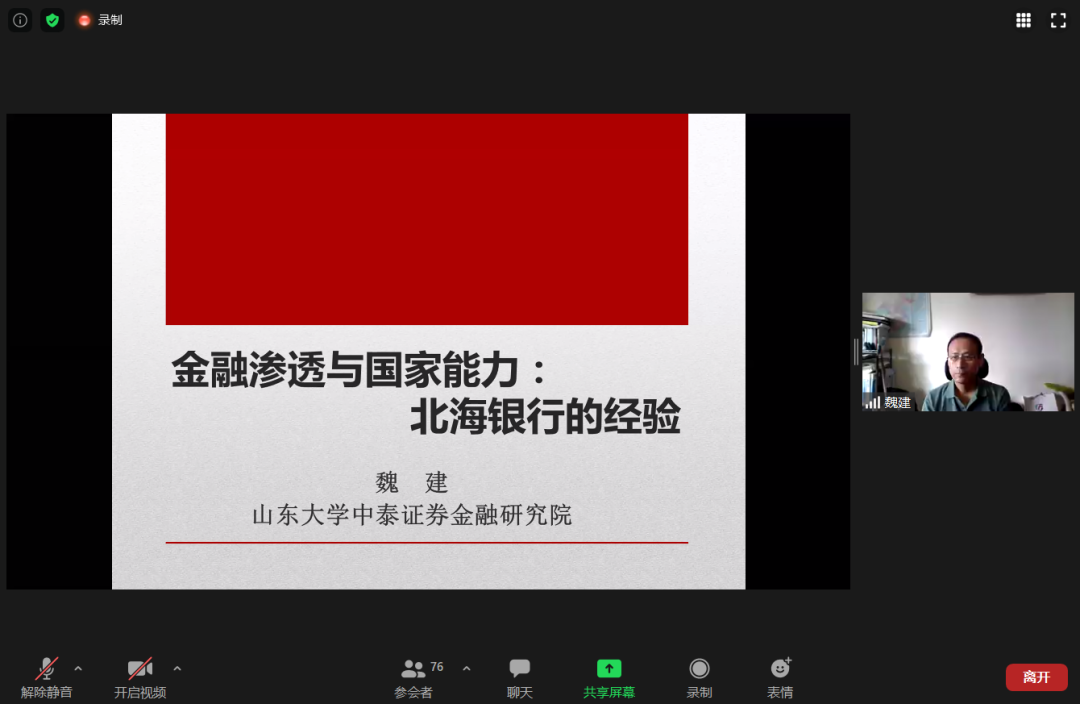
Task: Open the meeting information icon
Action: pos(20,20)
